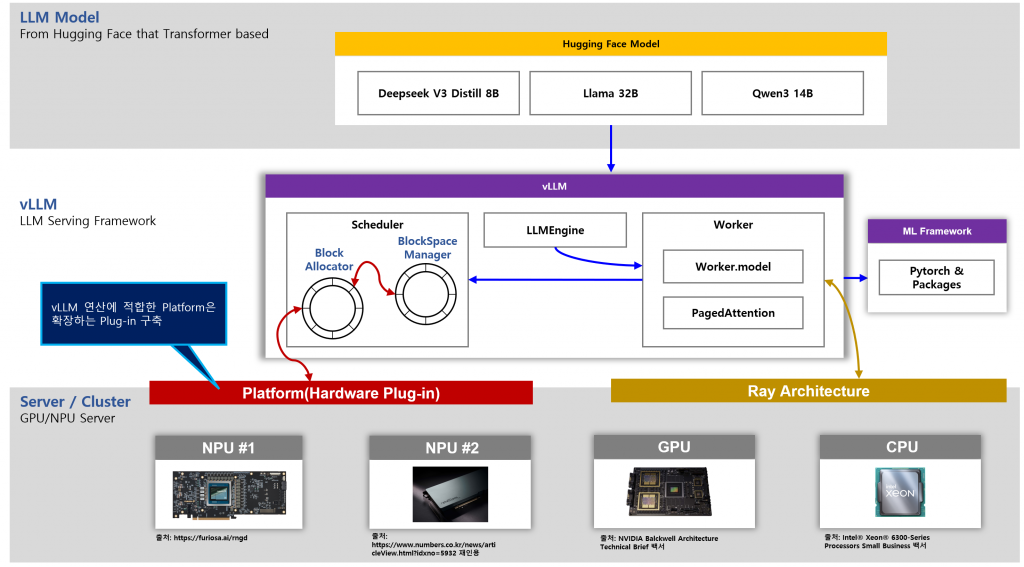
Task: Click the 'LLM Serving Framework' subtitle
Action: [x=88, y=221]
